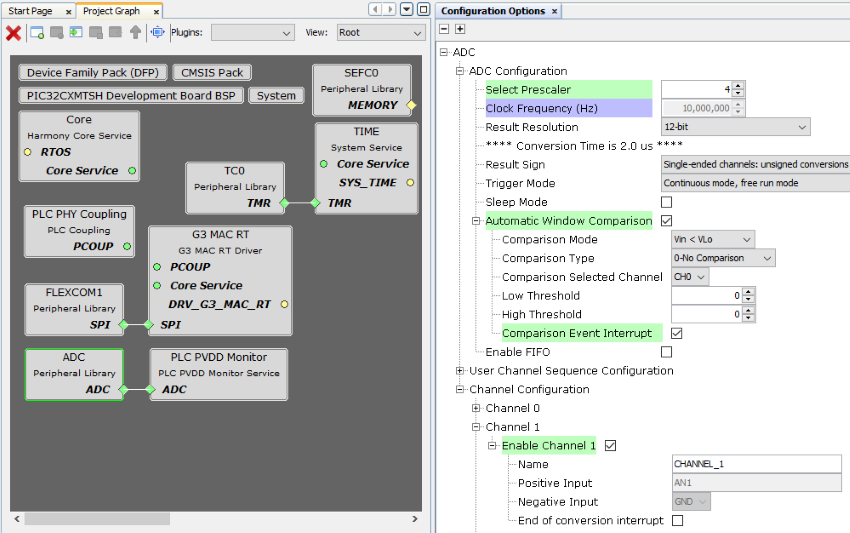Collapse Automatic Window Comparison node
850x533 pixels.
476,221
